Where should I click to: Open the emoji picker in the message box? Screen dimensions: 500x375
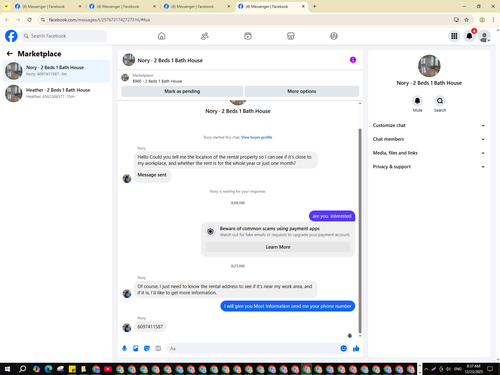(343, 348)
